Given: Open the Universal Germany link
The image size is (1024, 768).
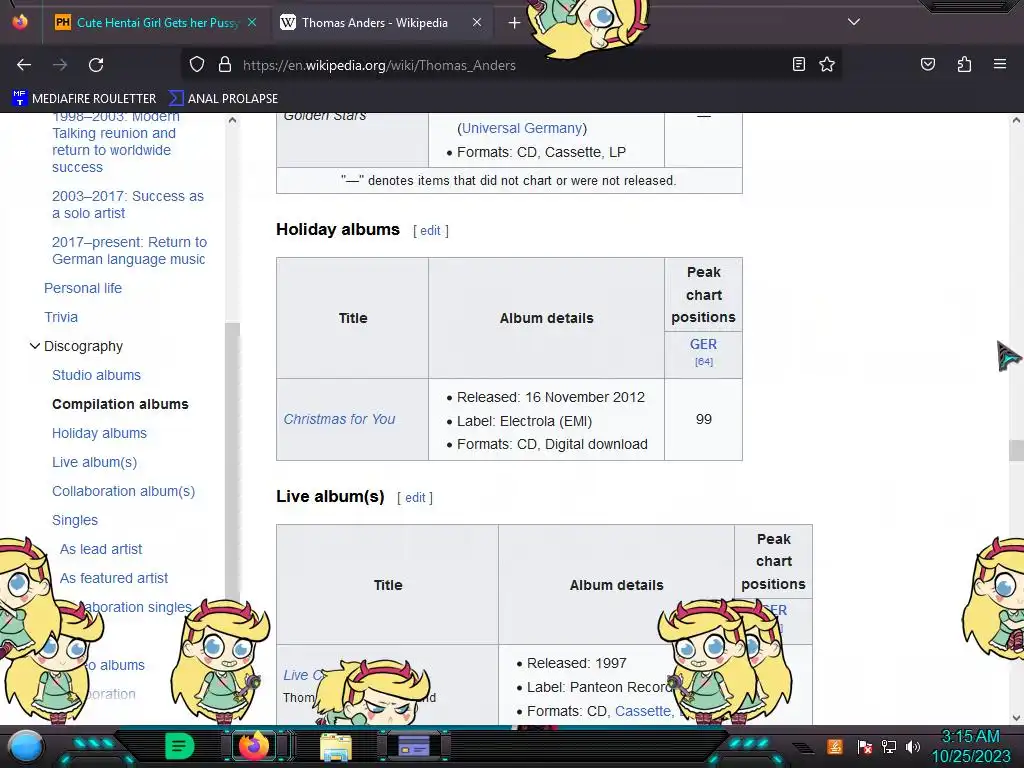Looking at the screenshot, I should point(522,128).
